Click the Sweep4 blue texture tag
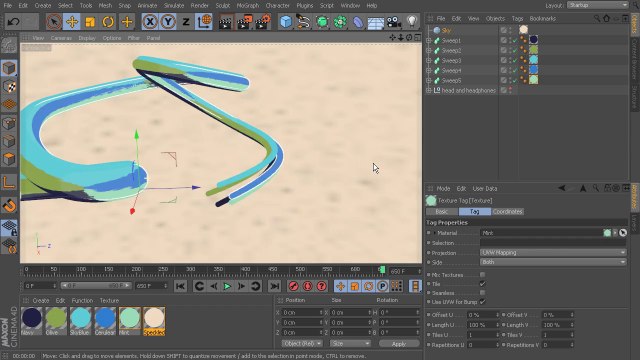Image resolution: width=640 pixels, height=360 pixels. (533, 70)
